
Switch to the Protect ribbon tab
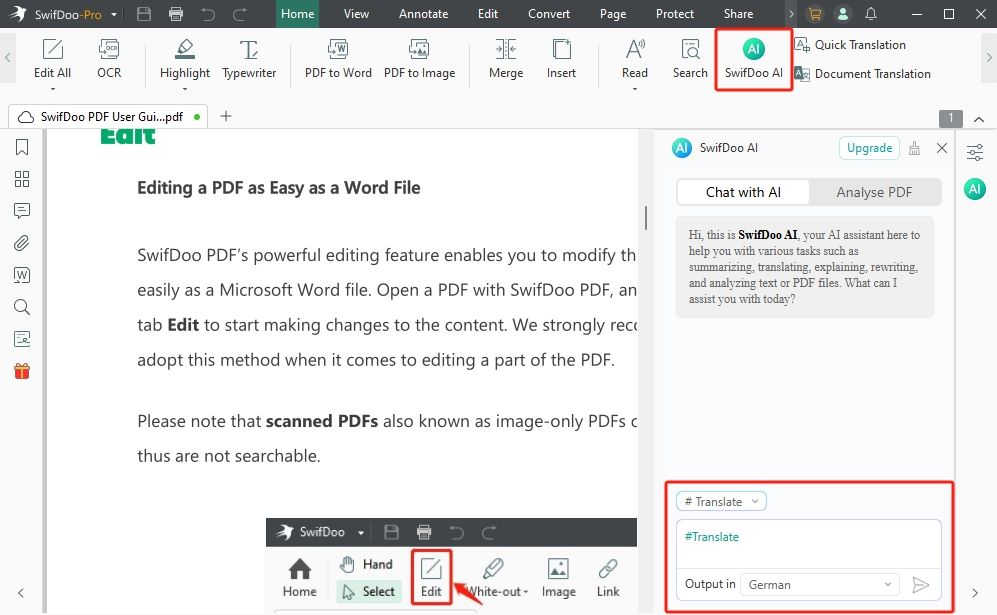point(675,14)
